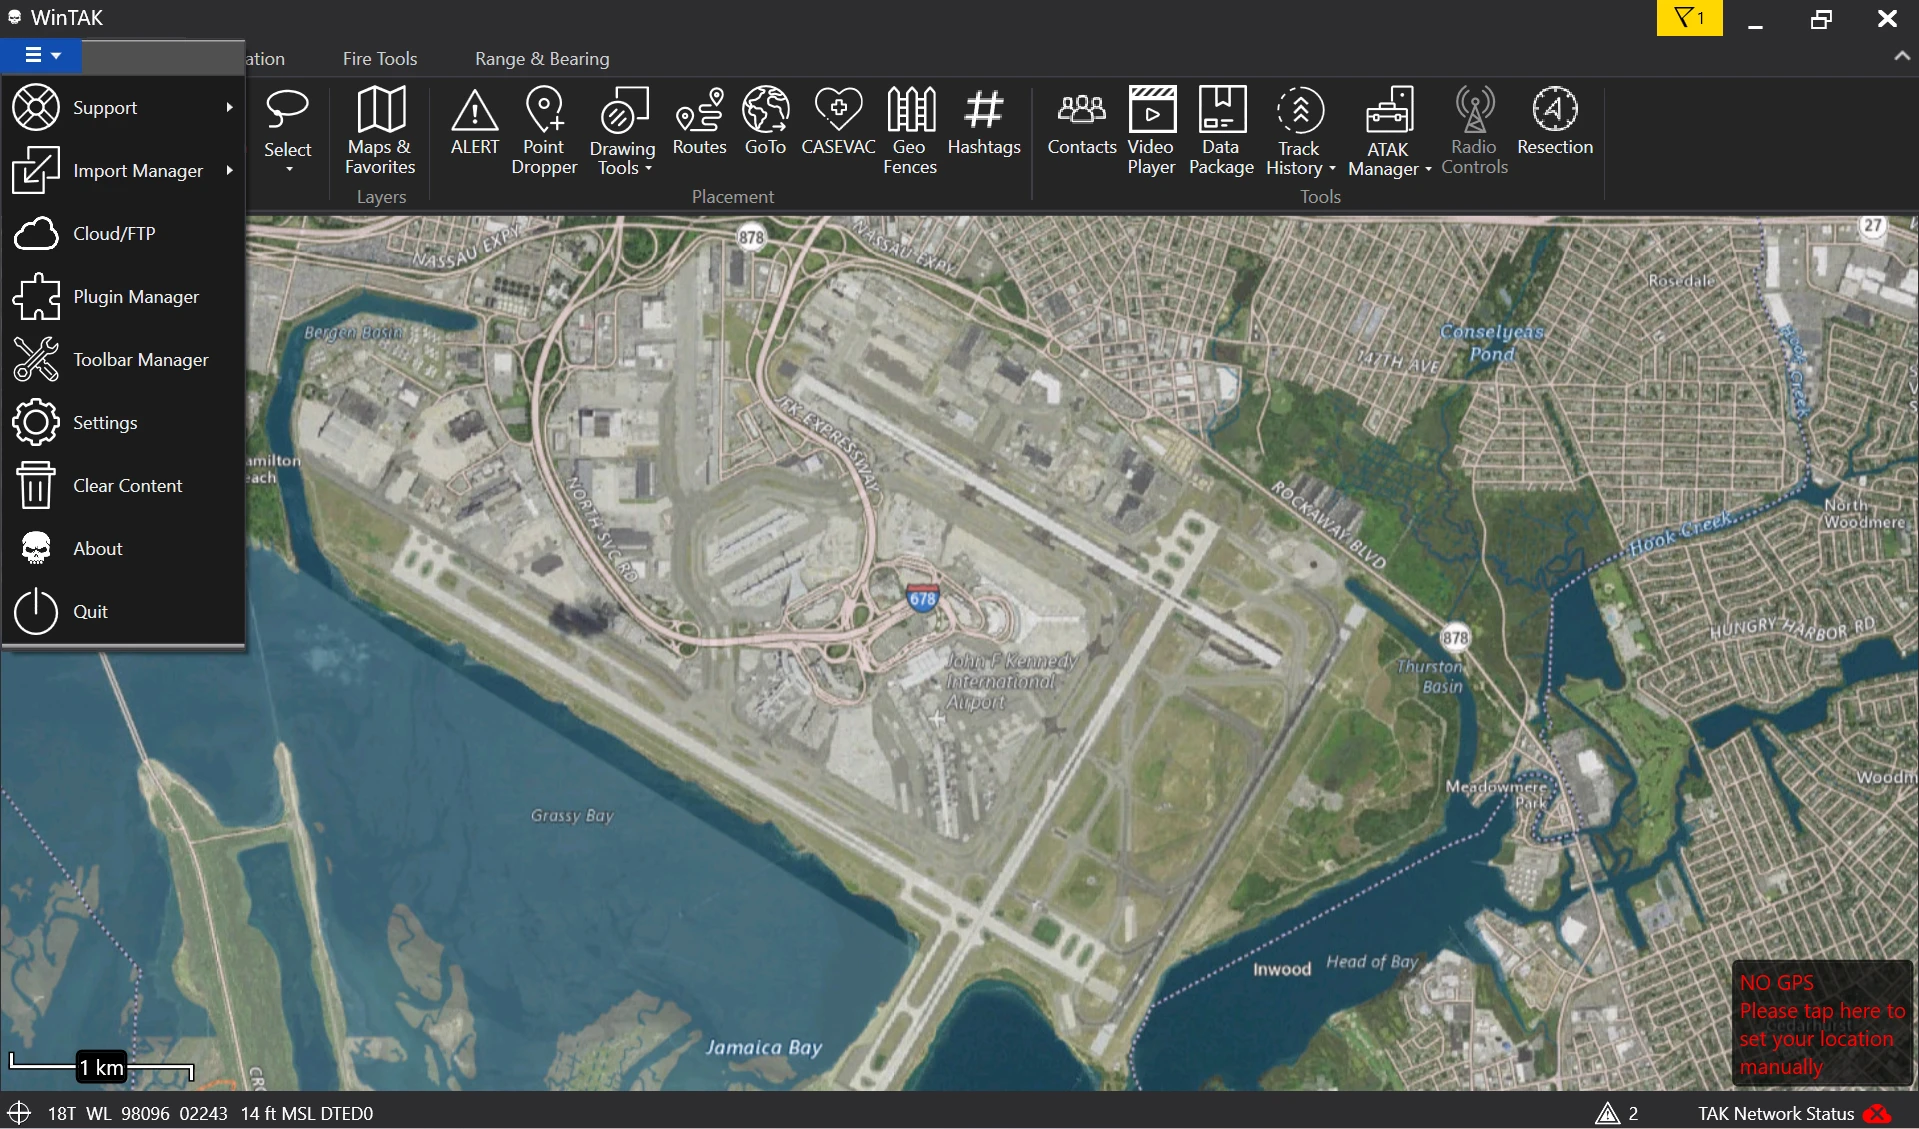Open the Routes tool
Image resolution: width=1919 pixels, height=1129 pixels.
point(699,122)
